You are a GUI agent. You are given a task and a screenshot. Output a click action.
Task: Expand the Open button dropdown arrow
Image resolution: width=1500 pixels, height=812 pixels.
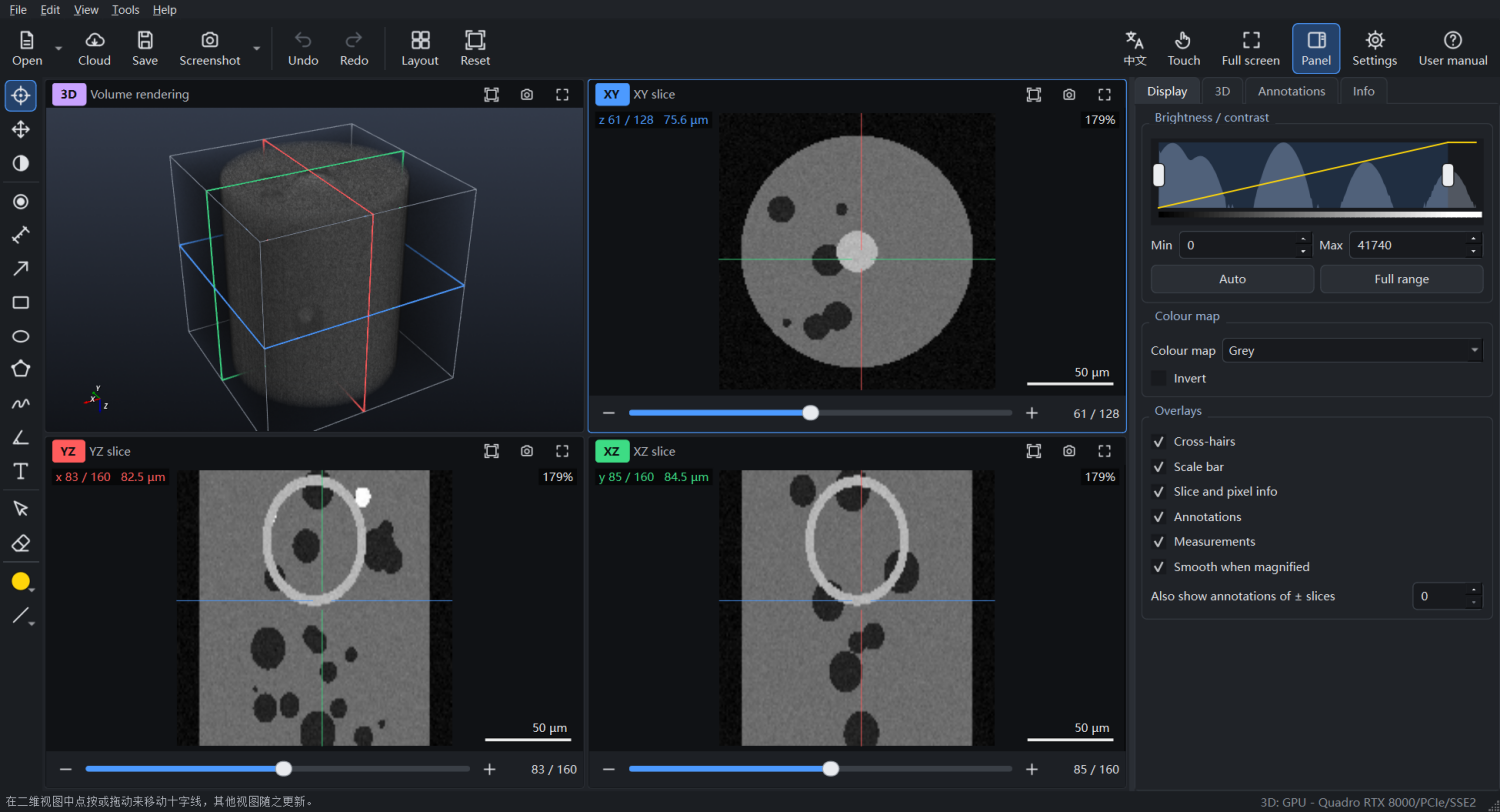pyautogui.click(x=58, y=48)
